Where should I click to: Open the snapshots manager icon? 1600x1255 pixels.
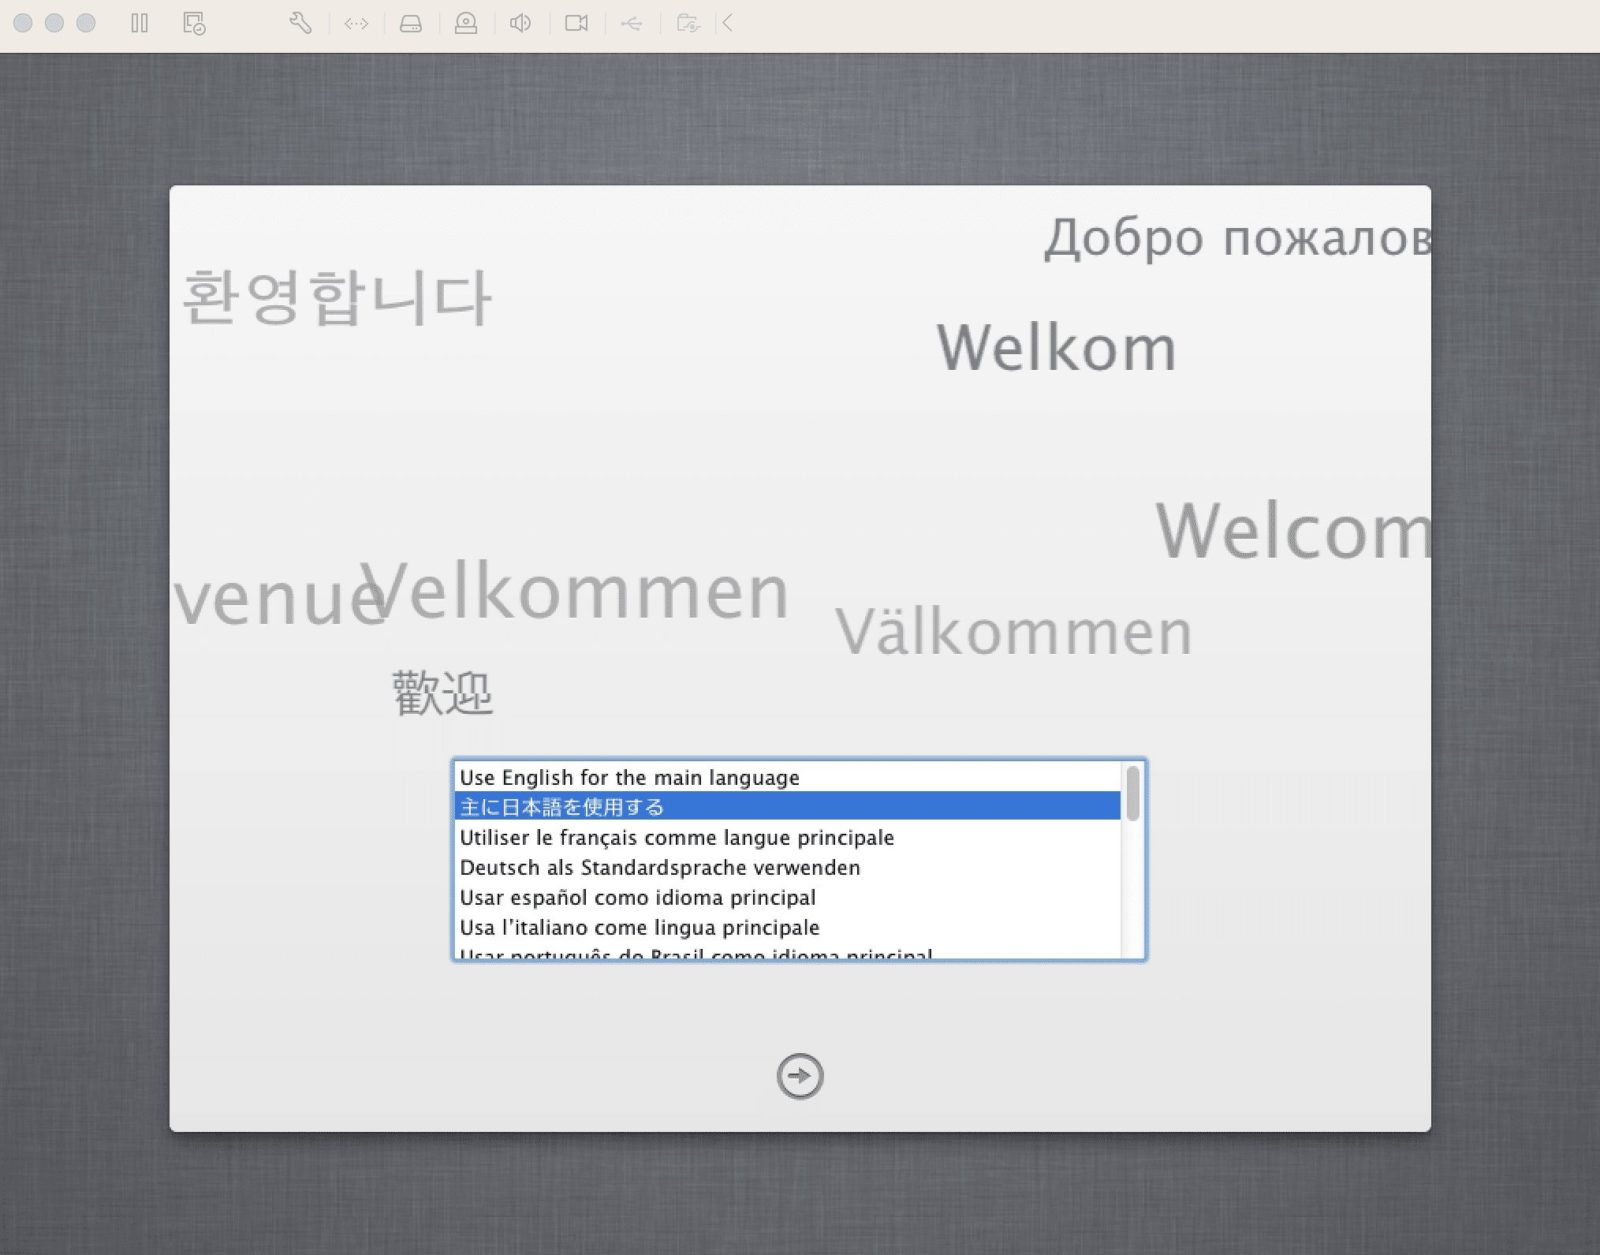coord(194,23)
